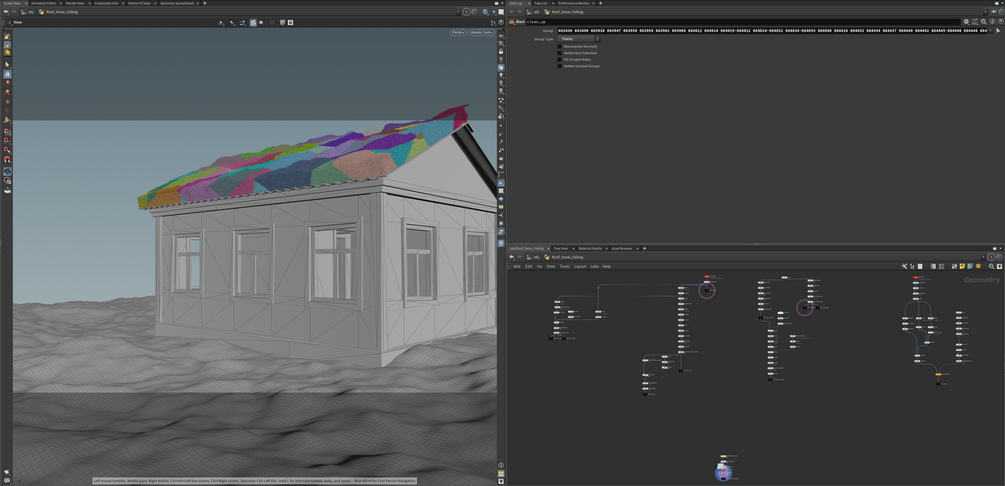Open the Group Type Points dropdown
Screen dimensions: 1005x486
578,38
